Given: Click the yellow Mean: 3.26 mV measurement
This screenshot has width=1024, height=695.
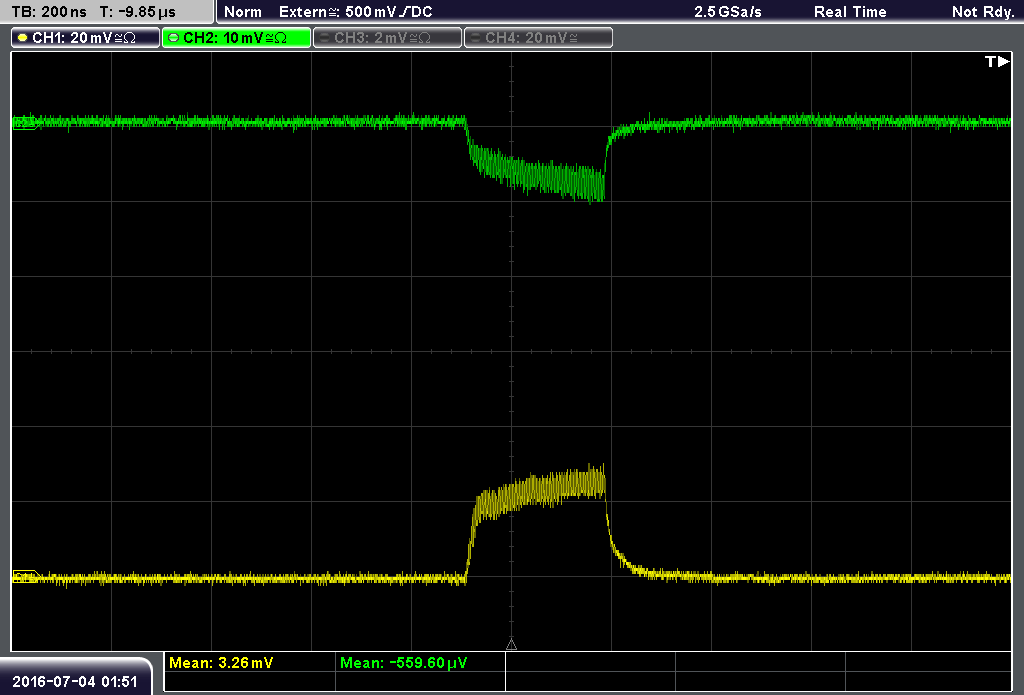Looking at the screenshot, I should point(221,662).
